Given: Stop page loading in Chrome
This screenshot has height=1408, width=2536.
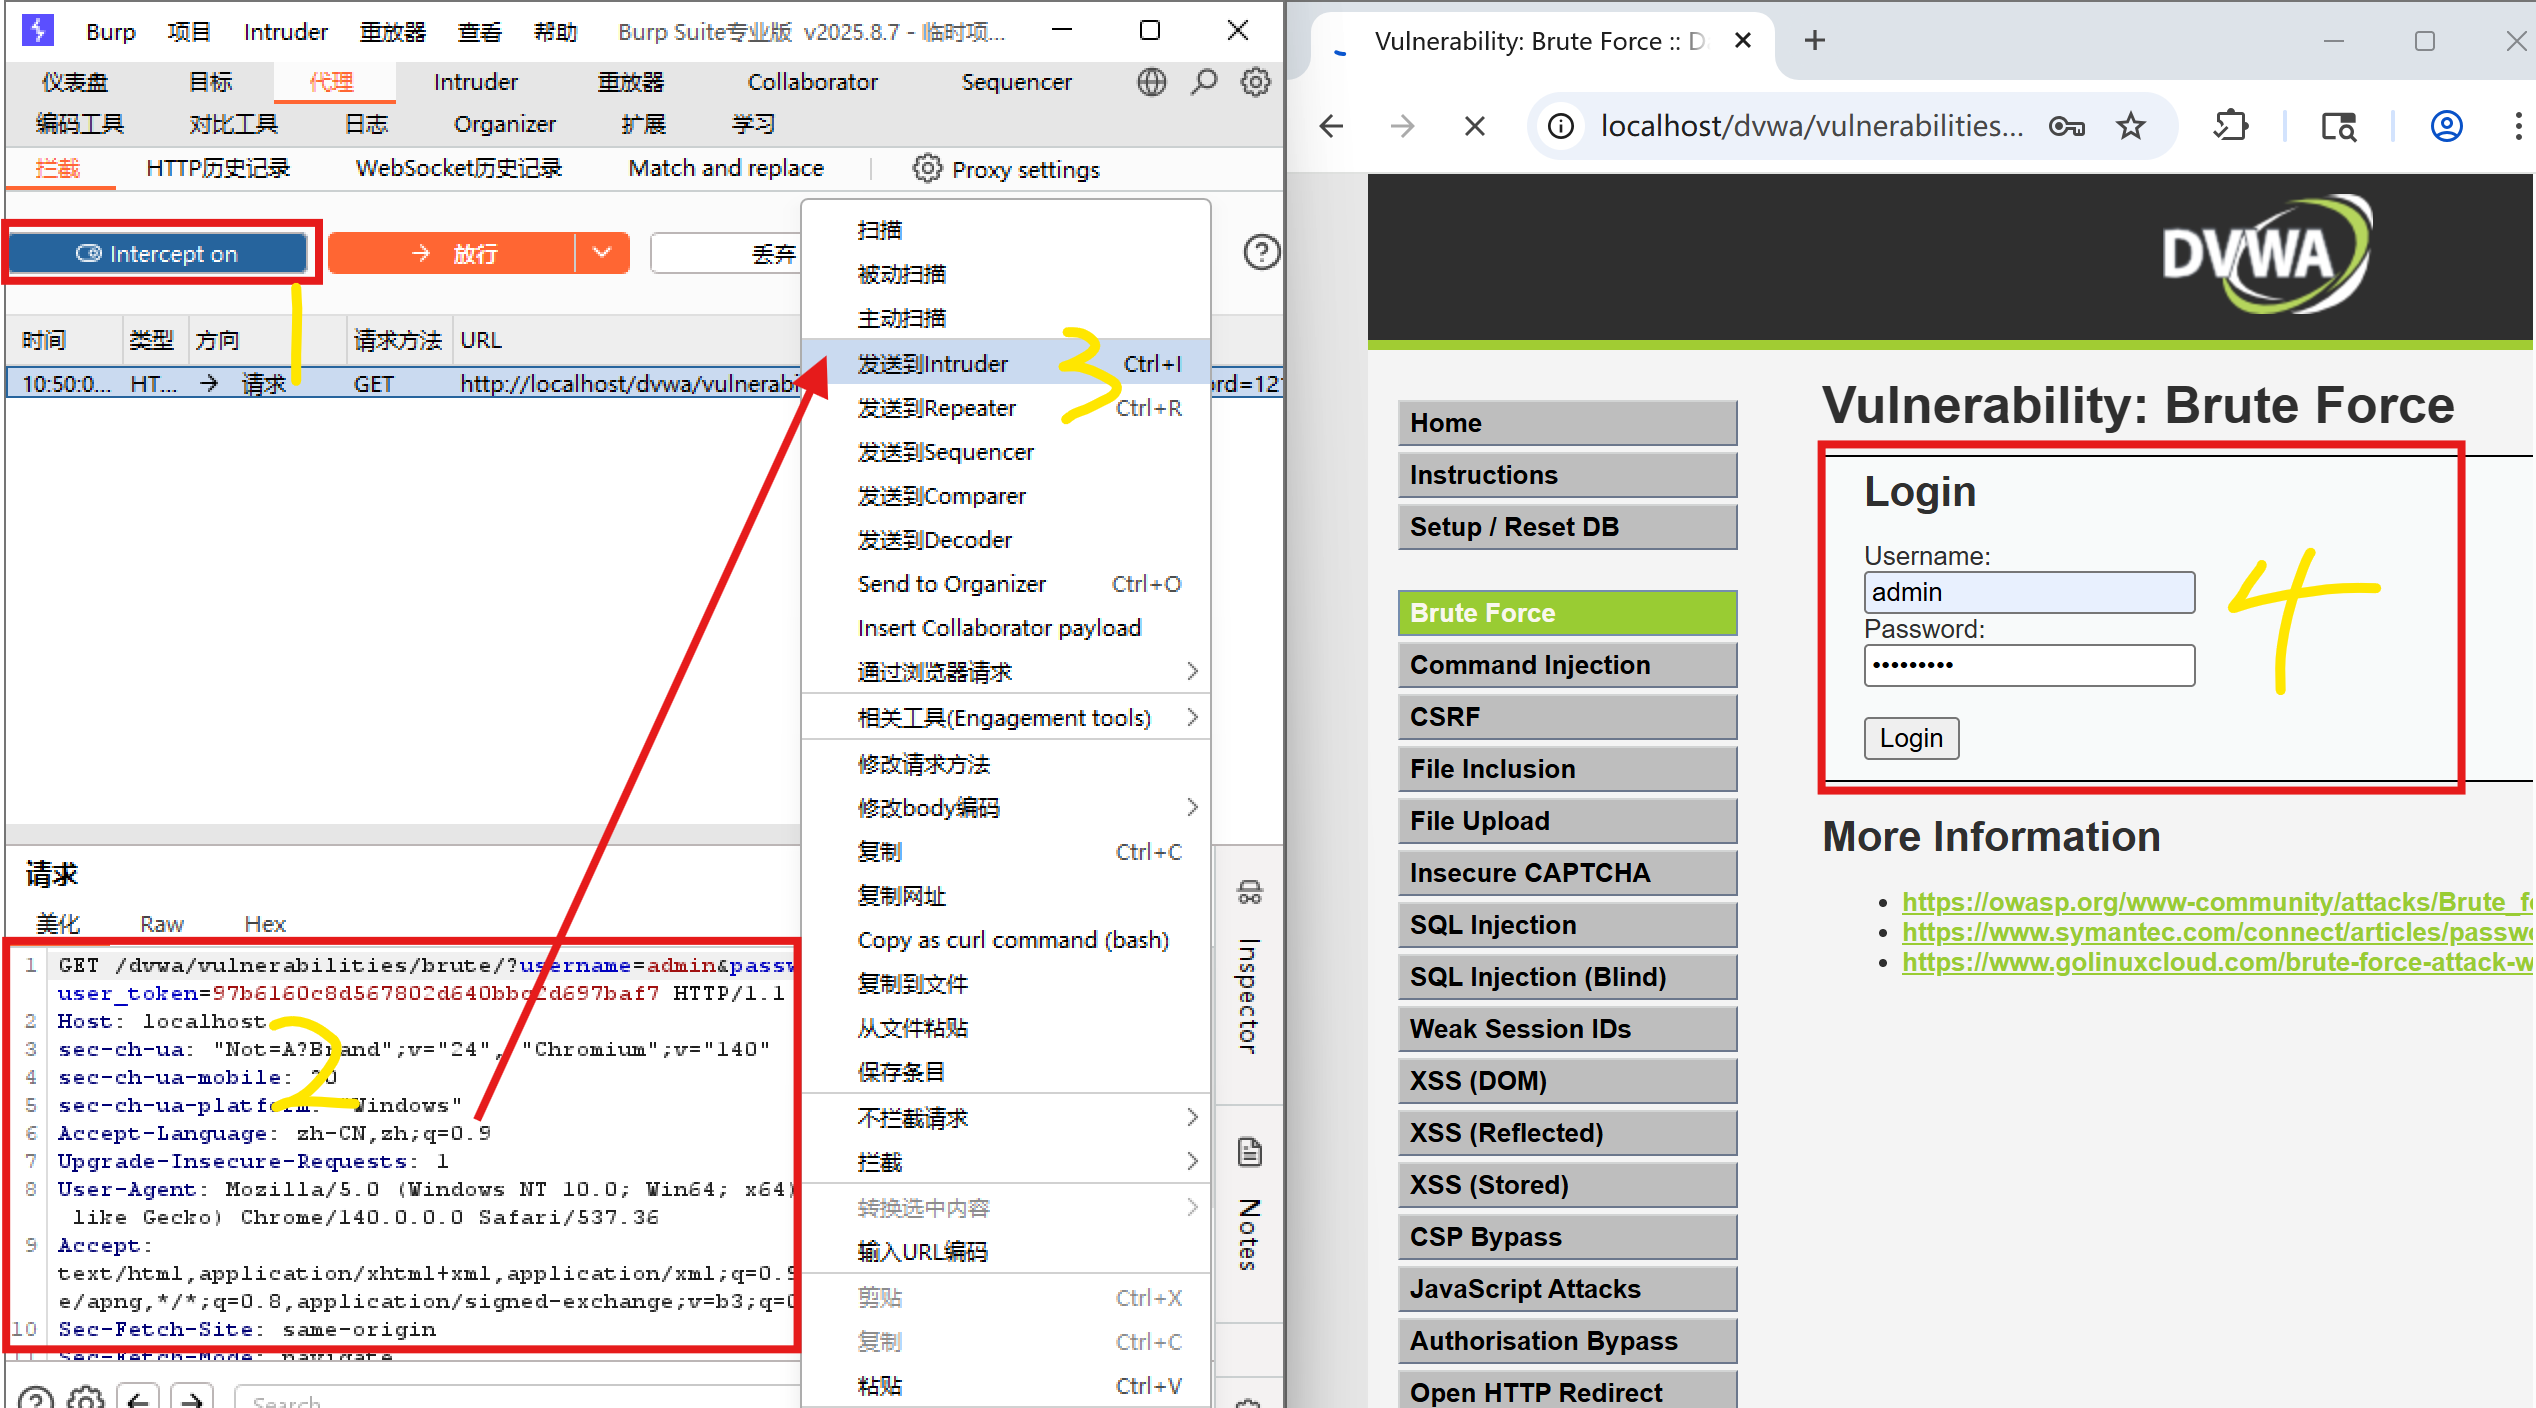Looking at the screenshot, I should pyautogui.click(x=1474, y=126).
